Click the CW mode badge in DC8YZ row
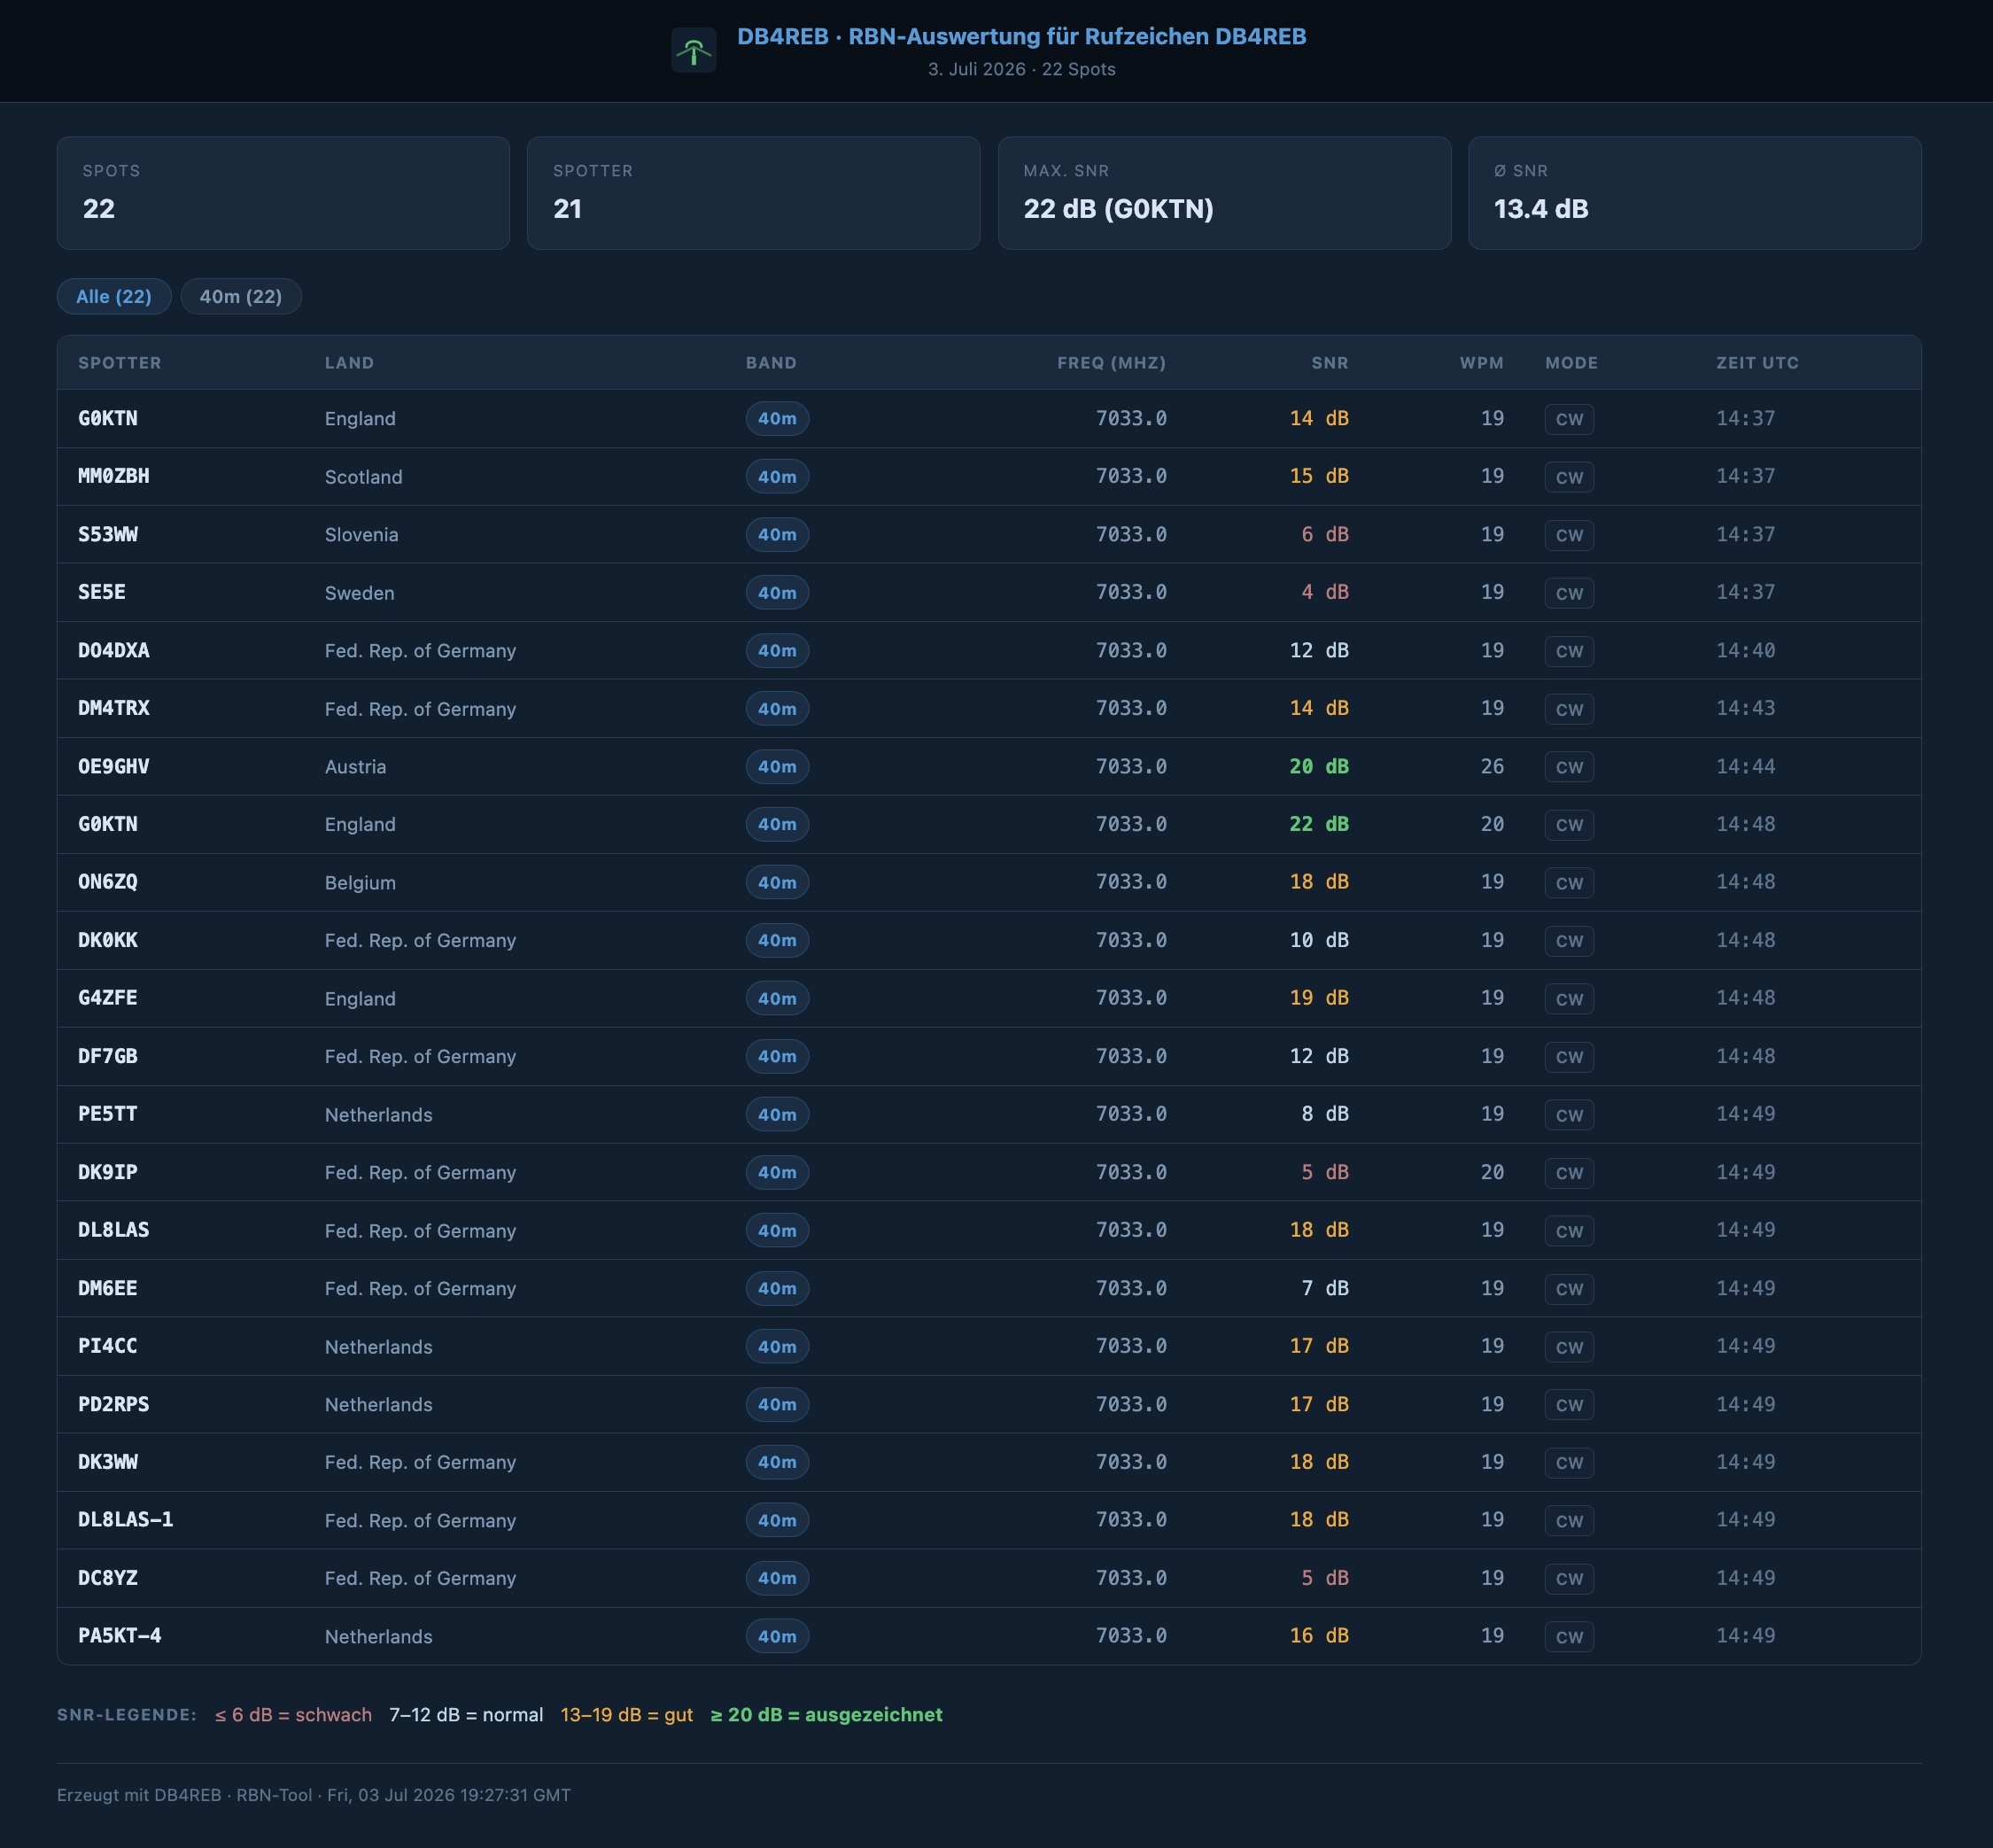Image resolution: width=1993 pixels, height=1848 pixels. pos(1569,1578)
